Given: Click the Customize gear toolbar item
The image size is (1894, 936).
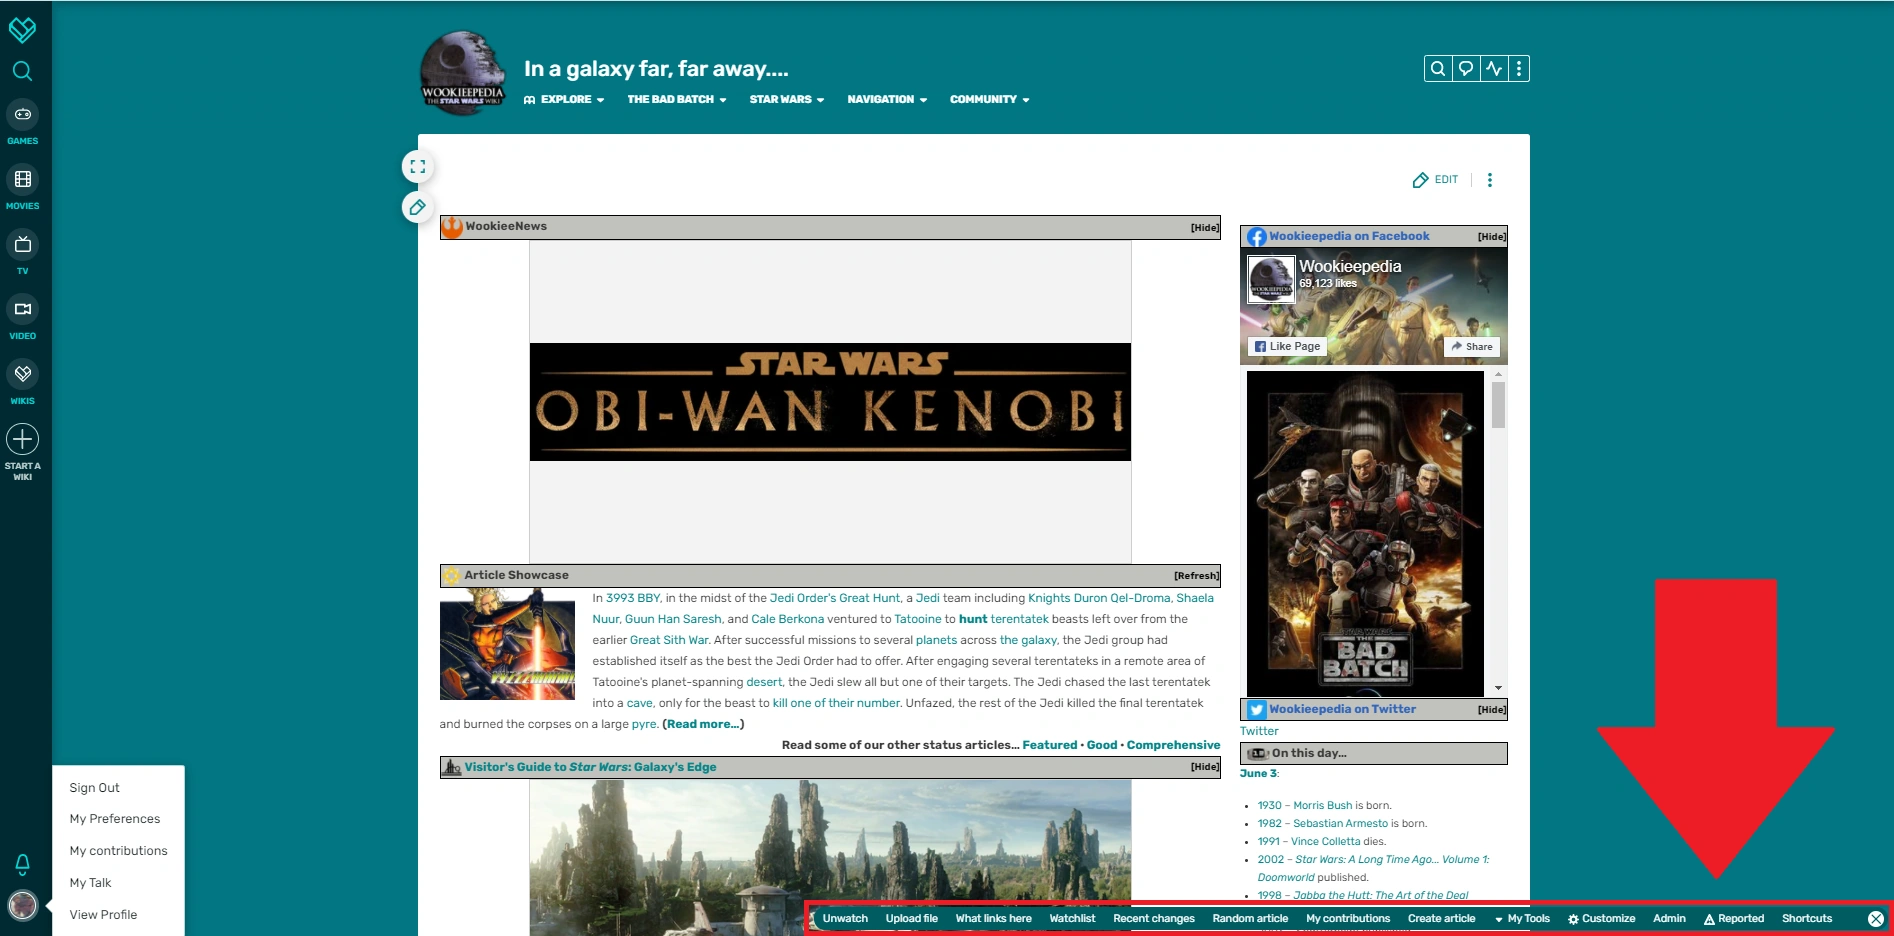Looking at the screenshot, I should click(1602, 919).
